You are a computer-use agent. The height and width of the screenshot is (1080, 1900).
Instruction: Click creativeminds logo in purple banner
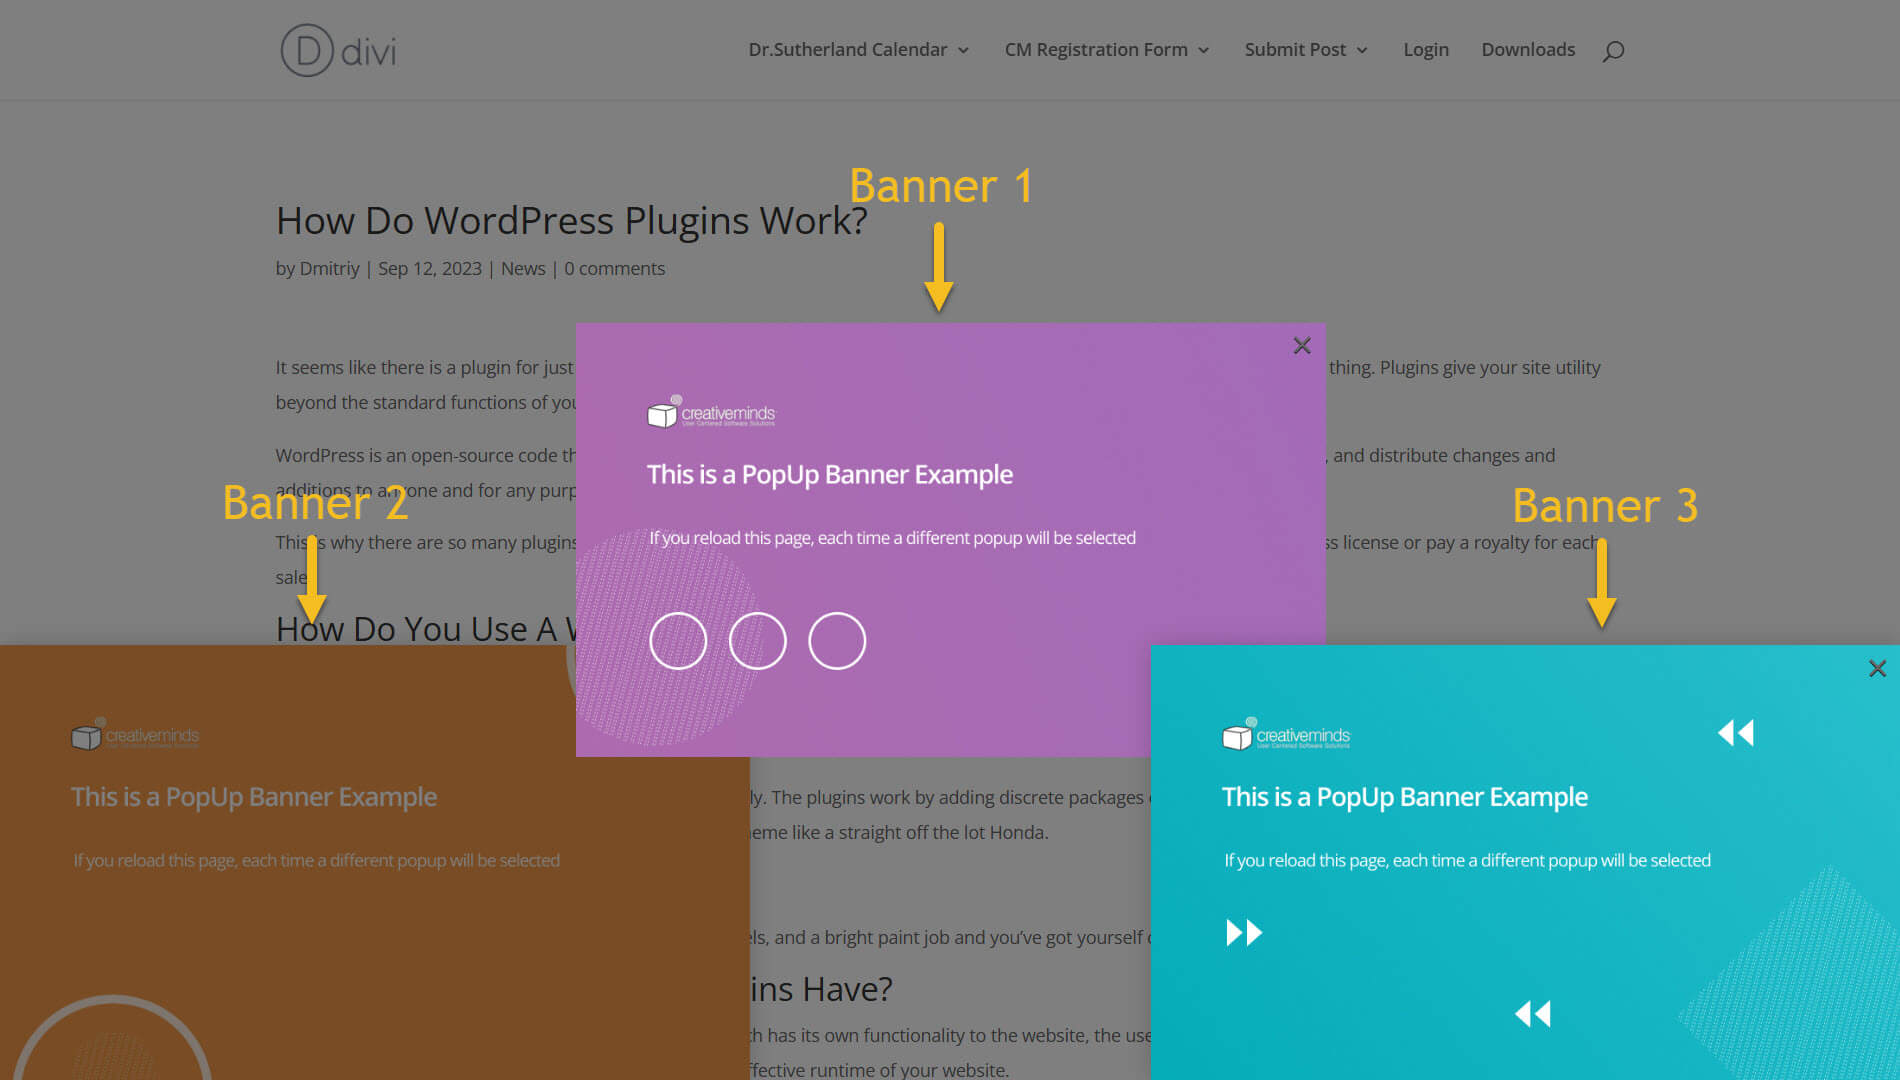(x=711, y=413)
